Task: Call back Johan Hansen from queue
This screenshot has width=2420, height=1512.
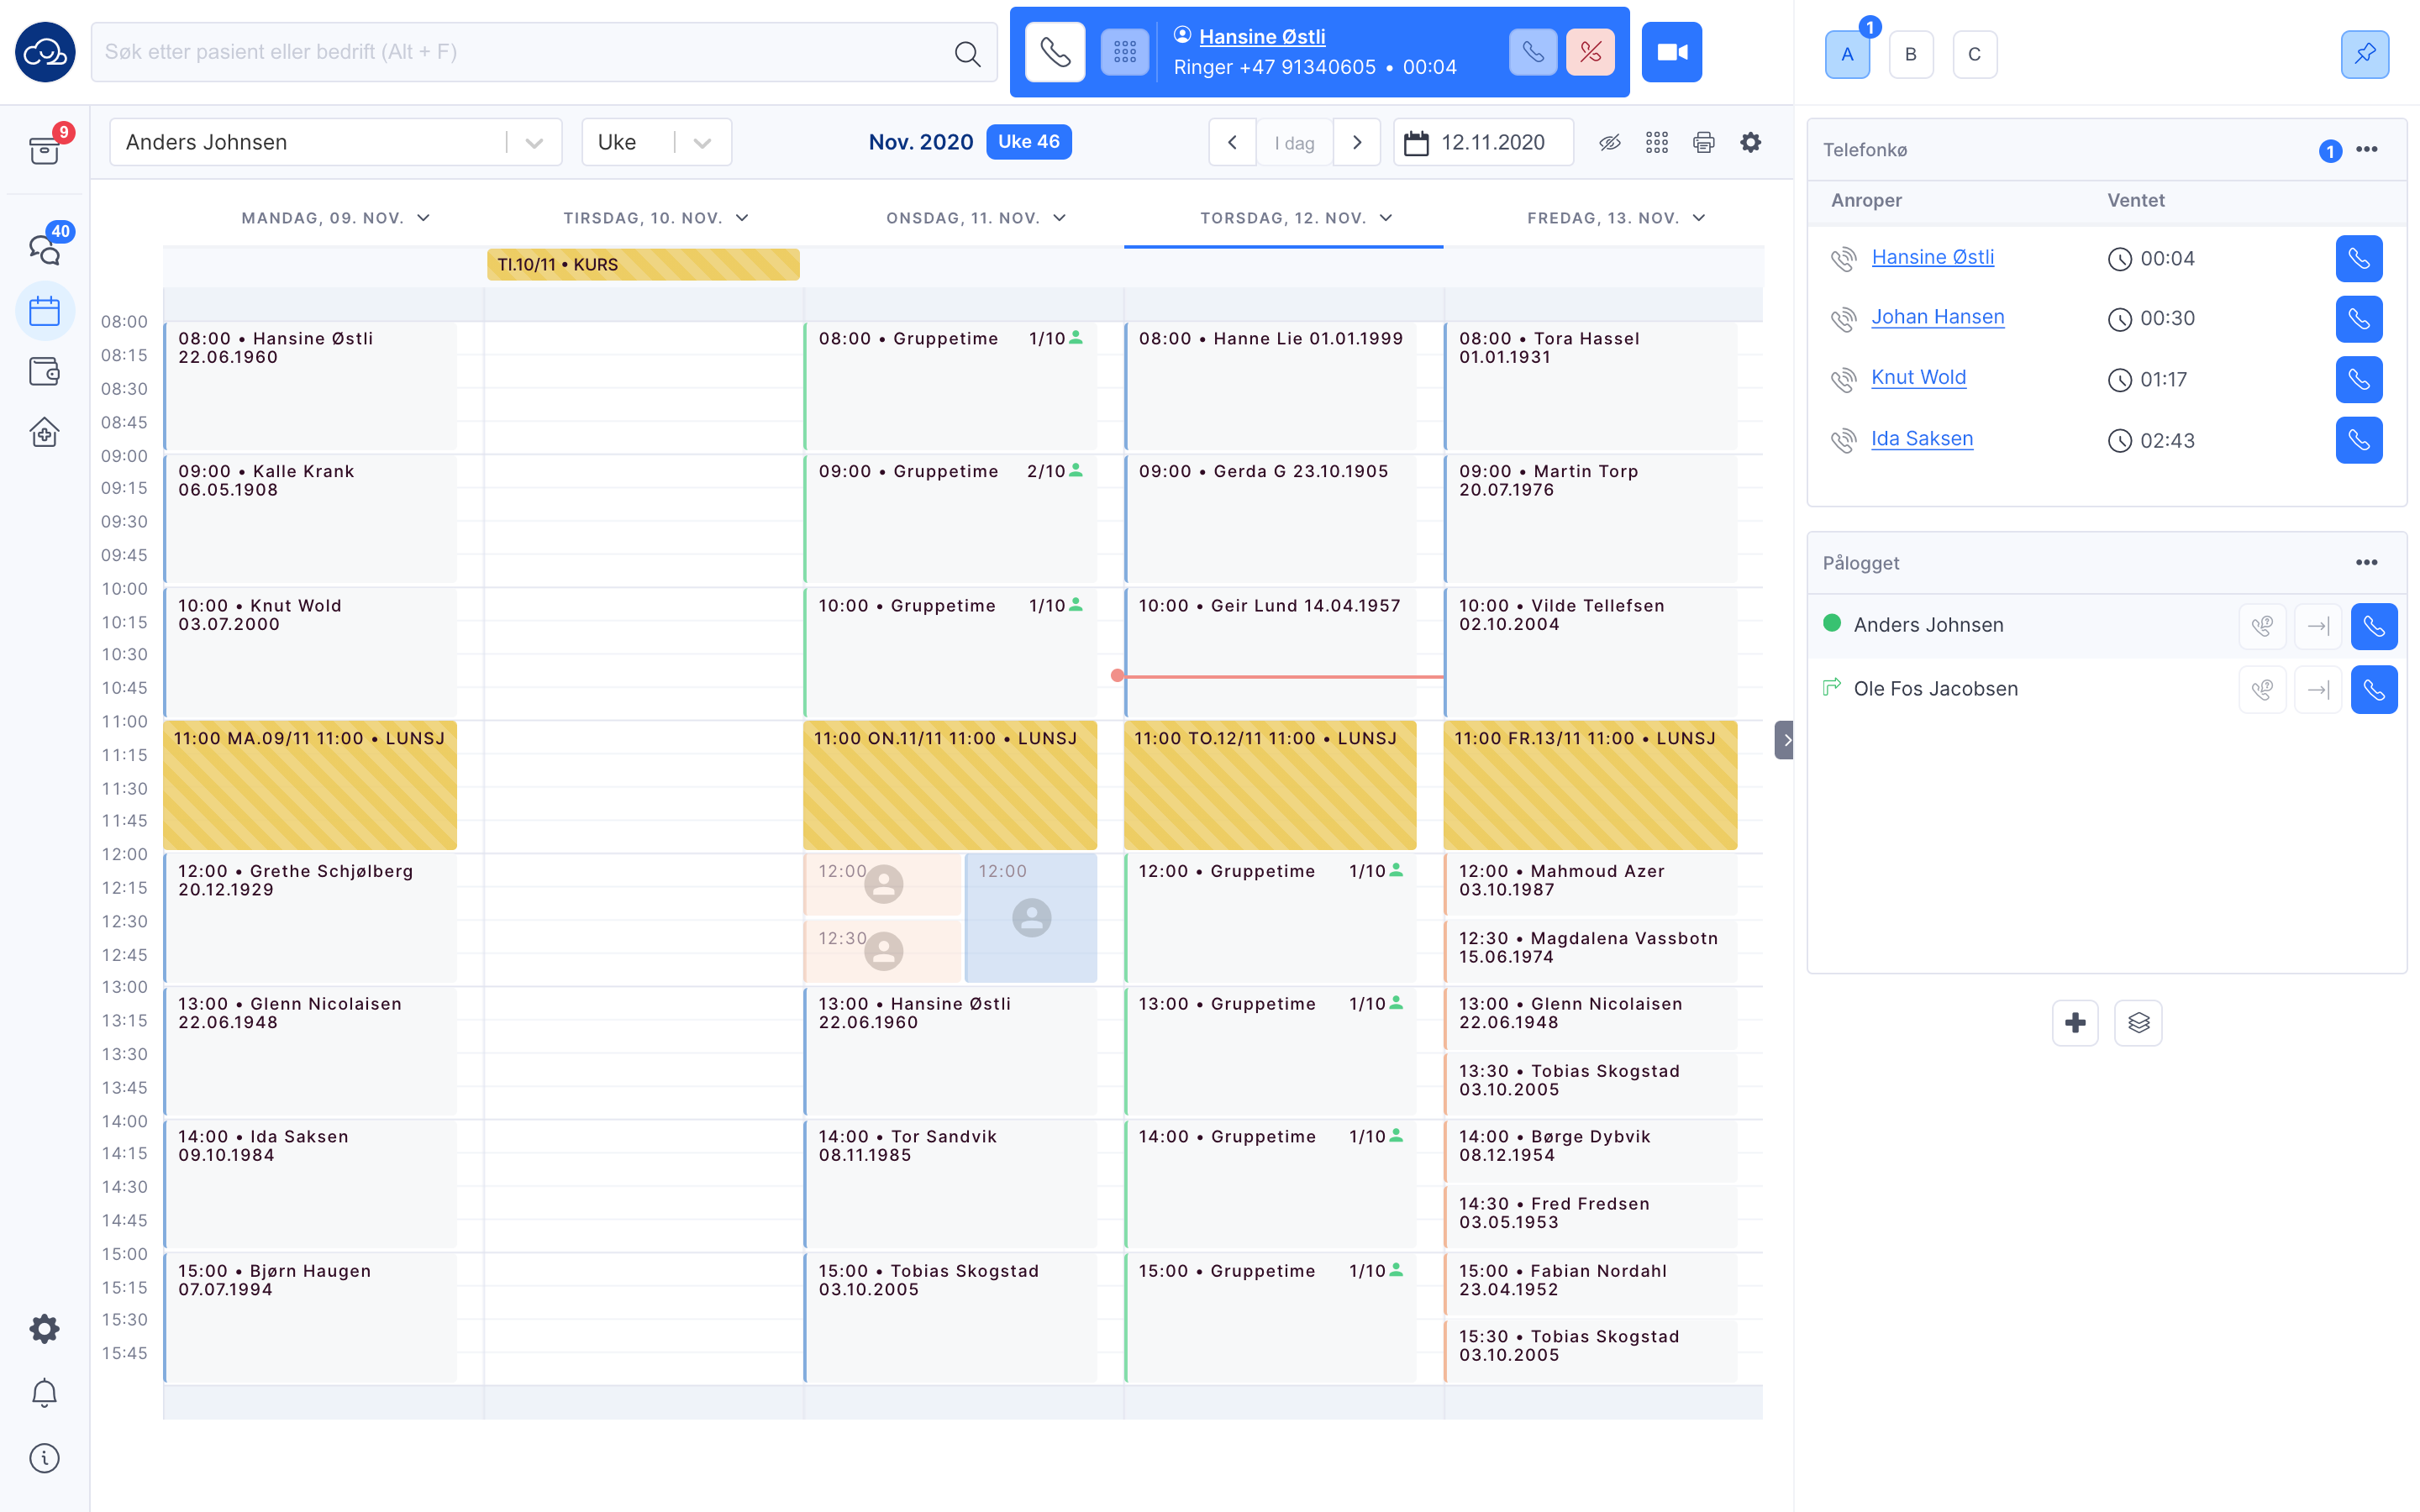Action: click(x=2359, y=319)
